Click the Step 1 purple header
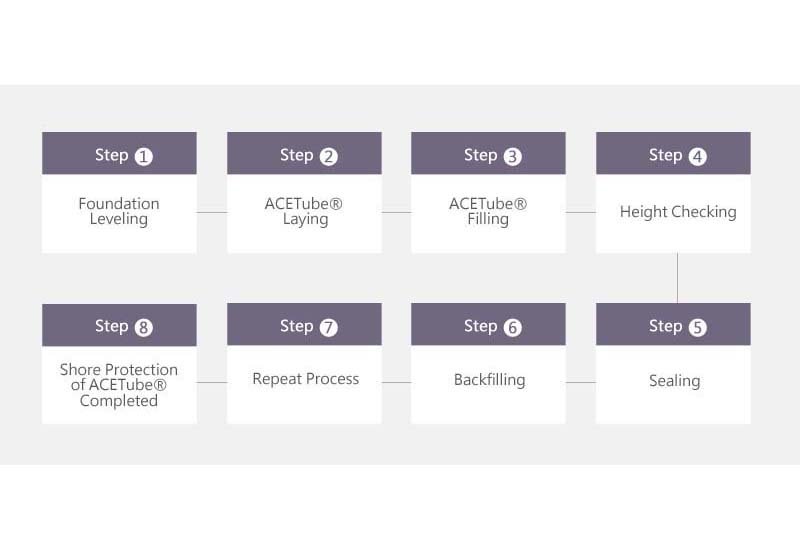 coord(119,154)
